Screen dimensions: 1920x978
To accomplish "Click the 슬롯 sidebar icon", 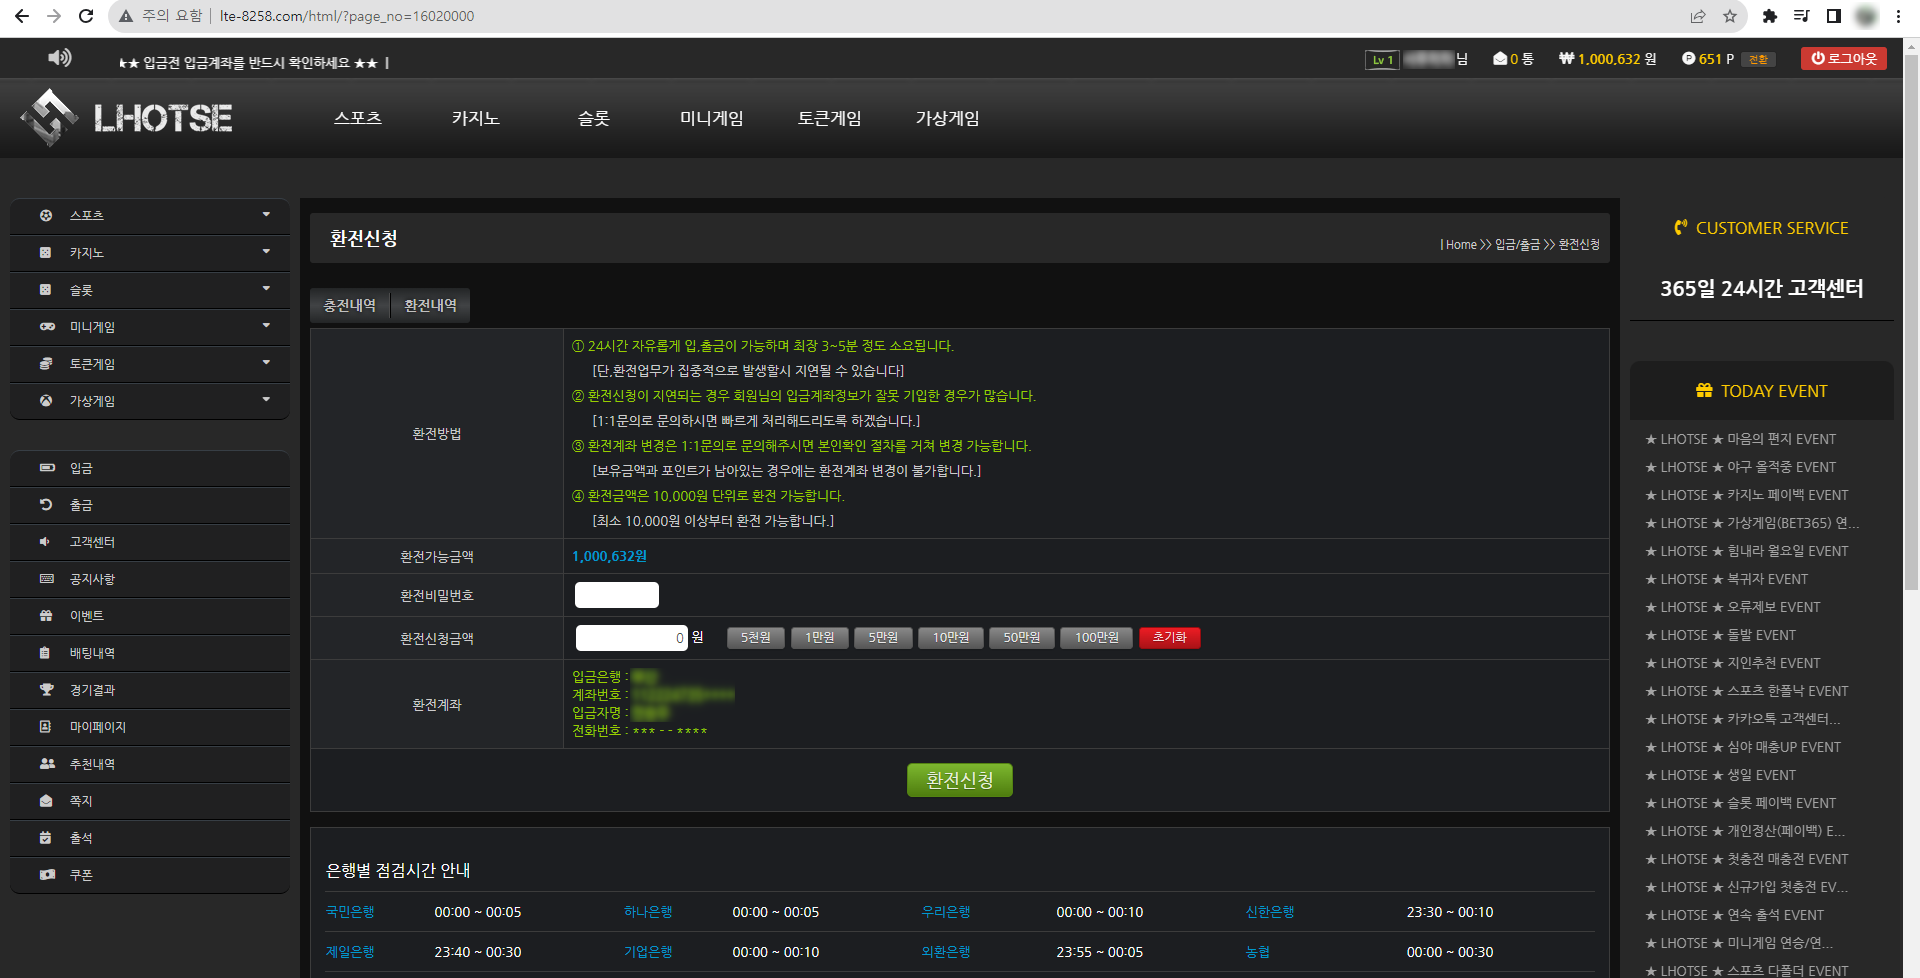I will pyautogui.click(x=46, y=289).
